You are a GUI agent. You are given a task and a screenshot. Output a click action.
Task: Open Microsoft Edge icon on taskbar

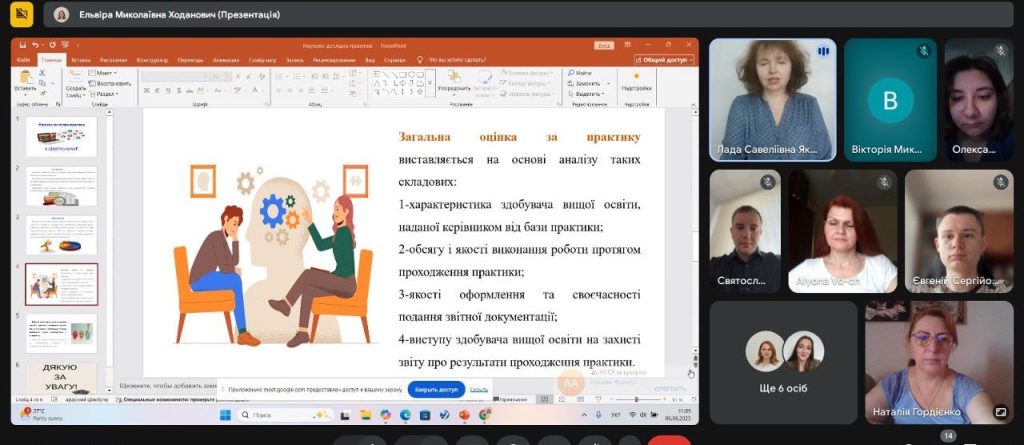(x=405, y=415)
